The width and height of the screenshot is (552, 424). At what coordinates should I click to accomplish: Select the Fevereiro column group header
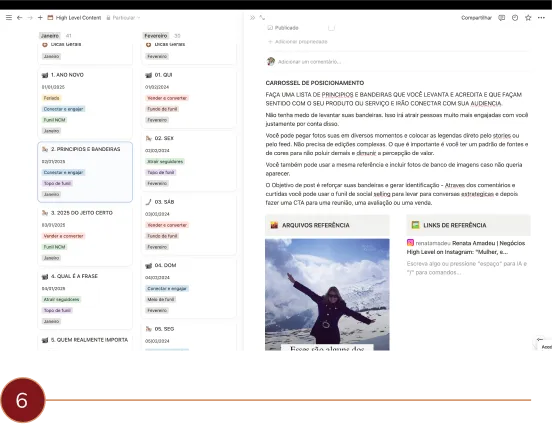click(x=156, y=36)
